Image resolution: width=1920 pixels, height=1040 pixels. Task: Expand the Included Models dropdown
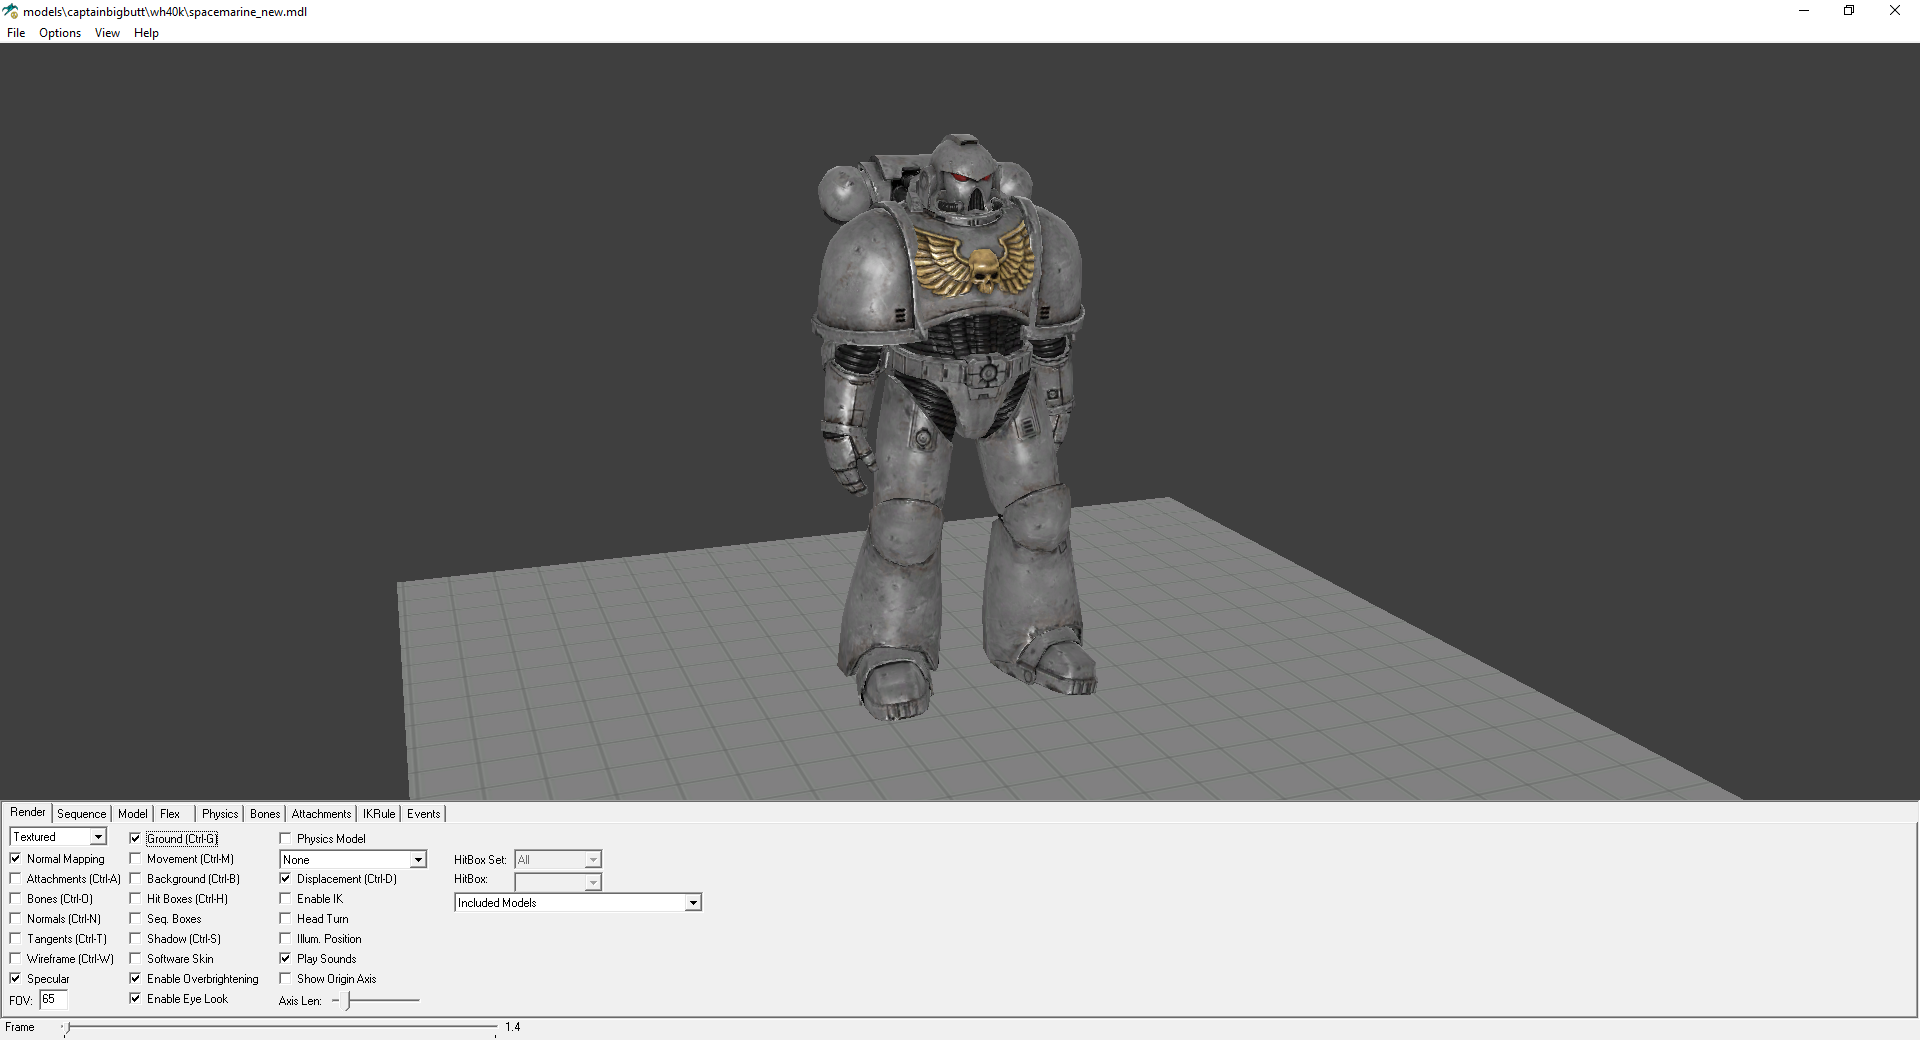tap(578, 903)
